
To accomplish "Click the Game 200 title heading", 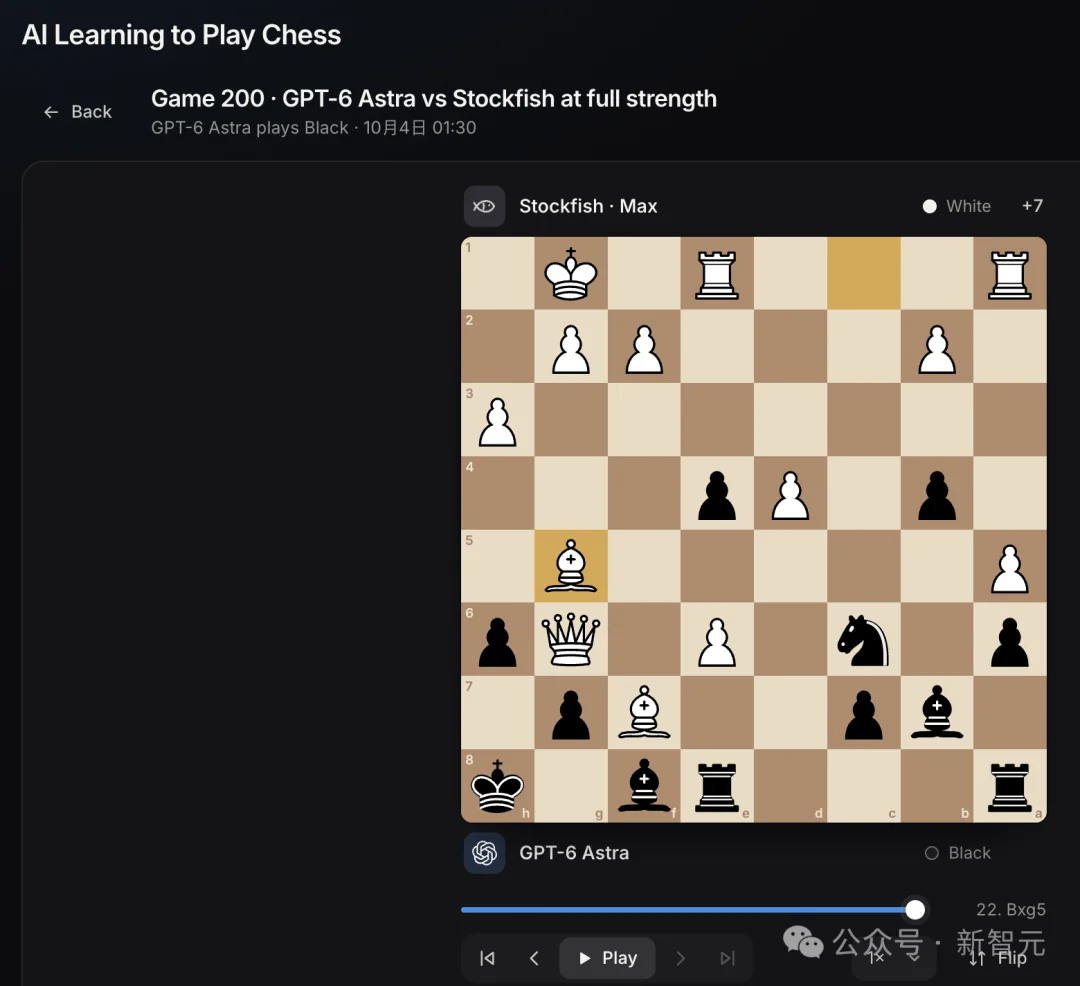I will 434,98.
